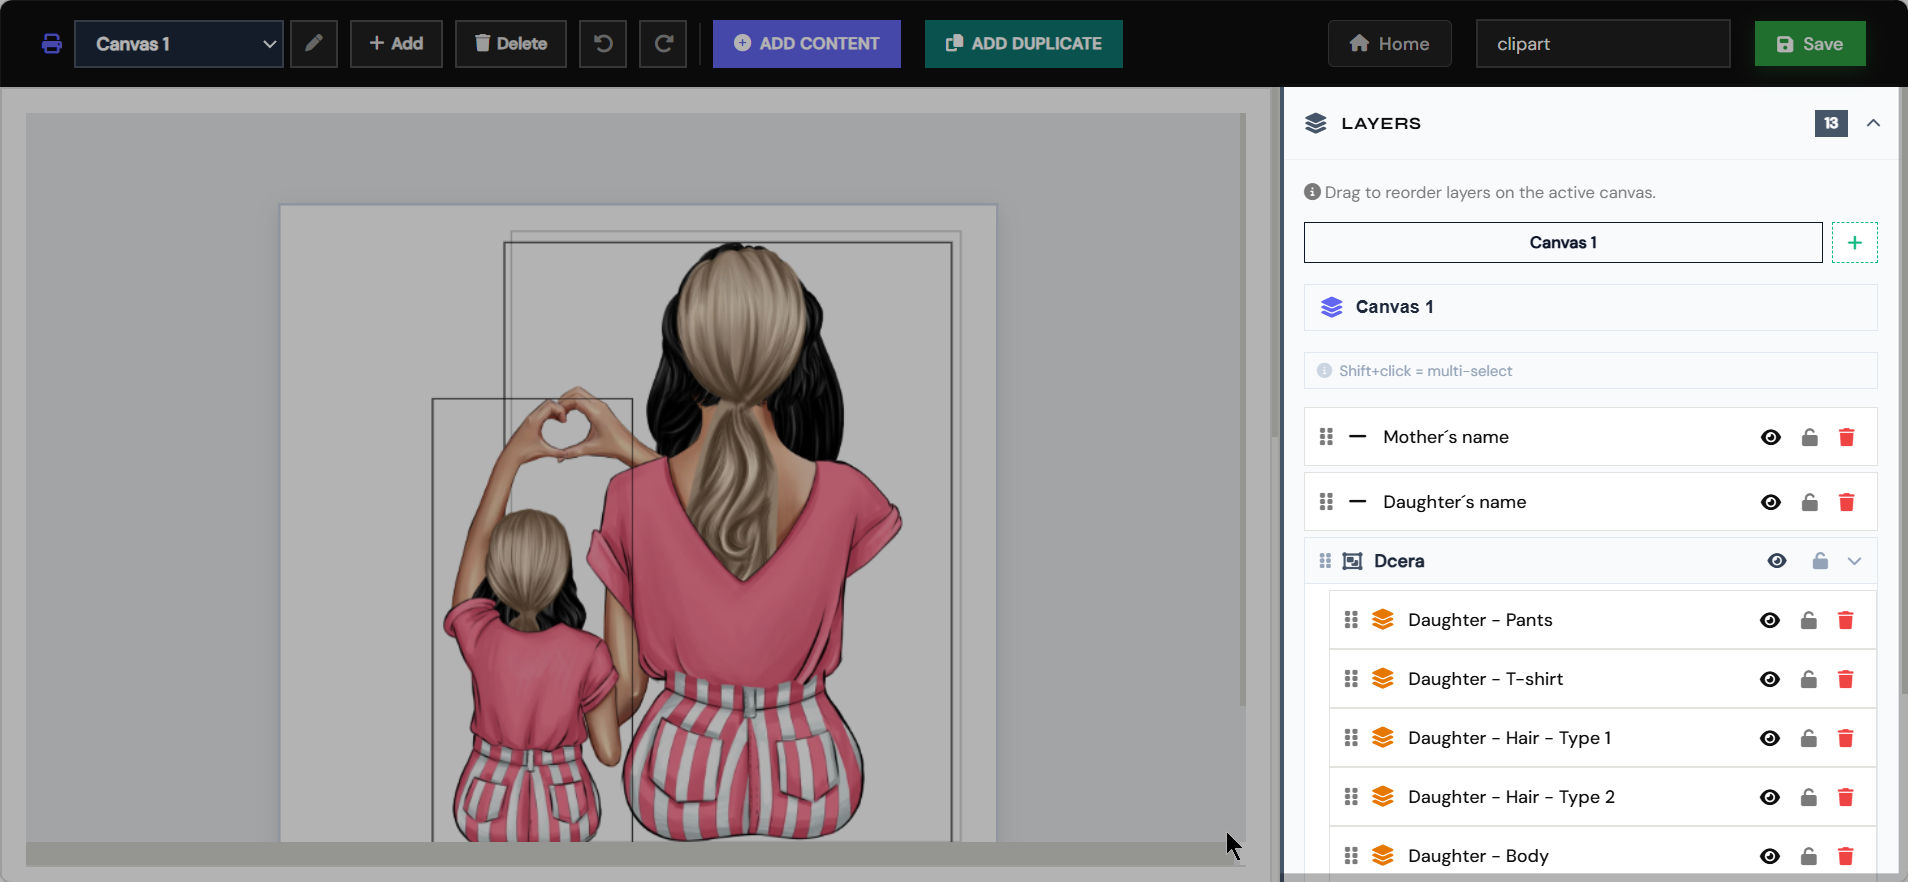Collapse the Layers panel with the chevron

tap(1874, 123)
